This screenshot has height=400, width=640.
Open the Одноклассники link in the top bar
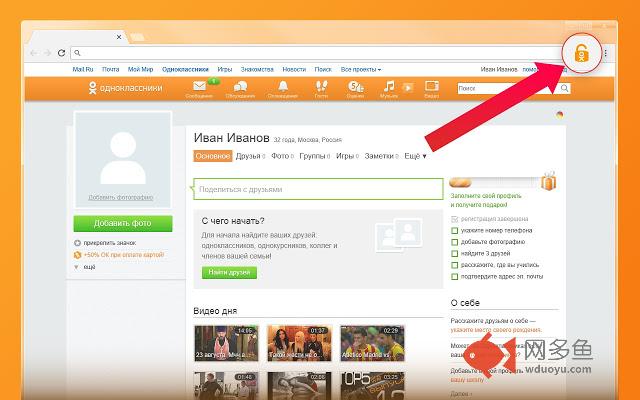point(185,69)
